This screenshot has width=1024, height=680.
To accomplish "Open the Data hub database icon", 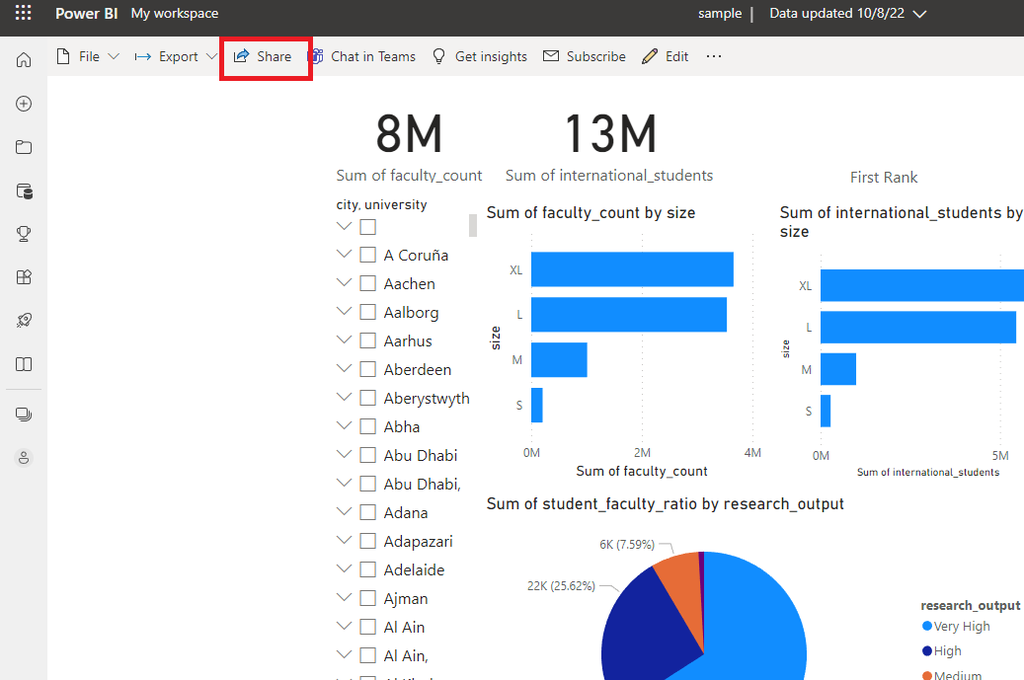I will point(24,191).
